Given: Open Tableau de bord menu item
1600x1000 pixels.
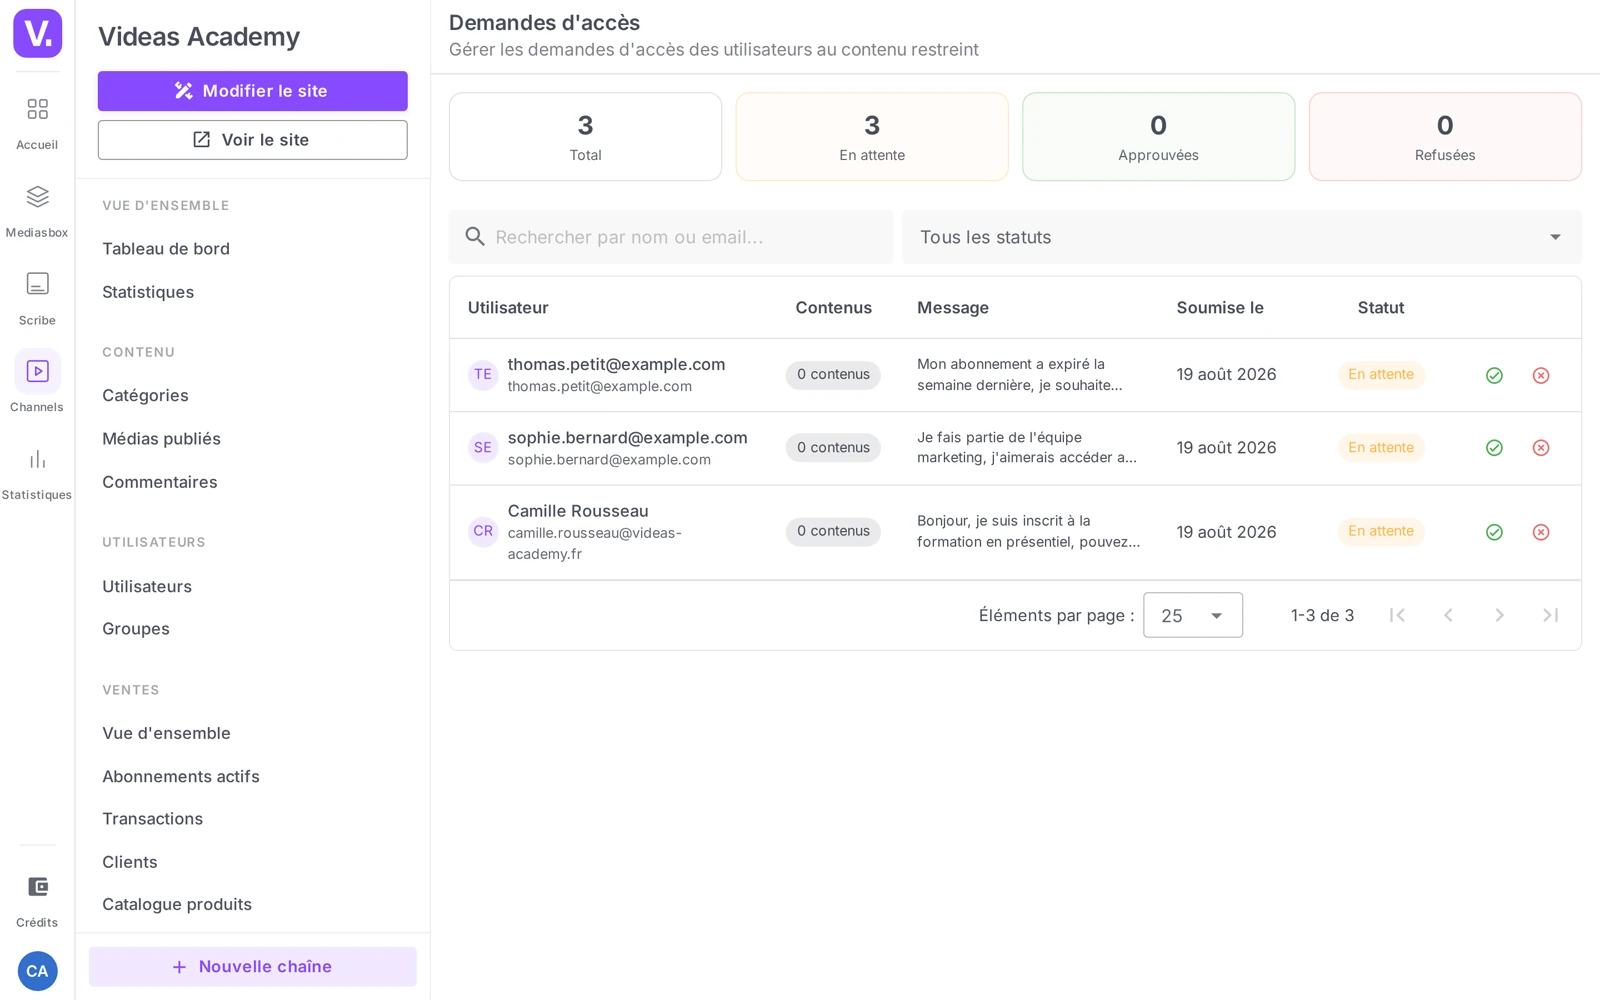Looking at the screenshot, I should (x=166, y=249).
